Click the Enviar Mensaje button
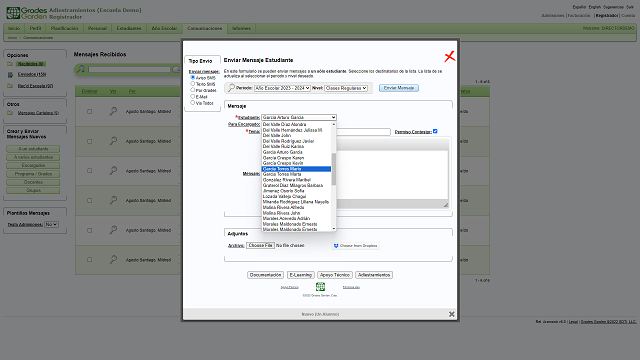This screenshot has height=360, width=640. [399, 88]
